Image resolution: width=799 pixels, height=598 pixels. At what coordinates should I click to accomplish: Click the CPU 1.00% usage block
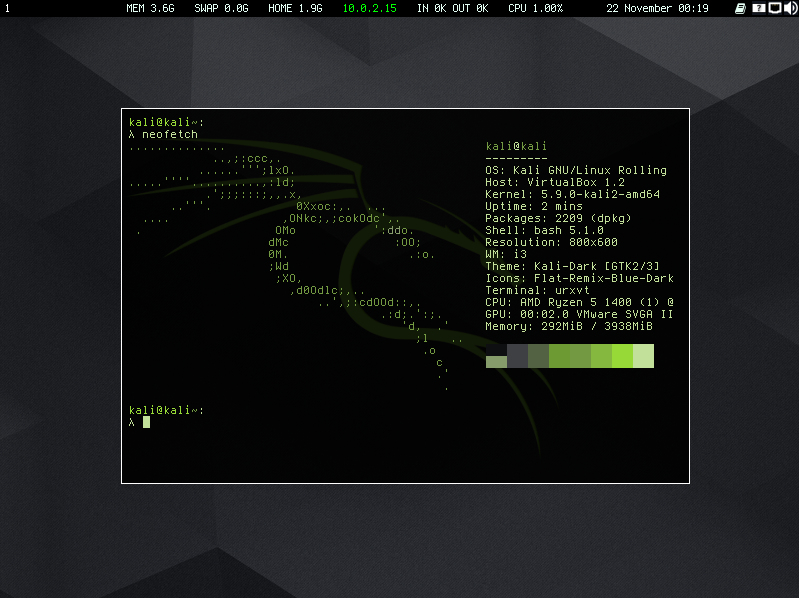click(x=535, y=8)
